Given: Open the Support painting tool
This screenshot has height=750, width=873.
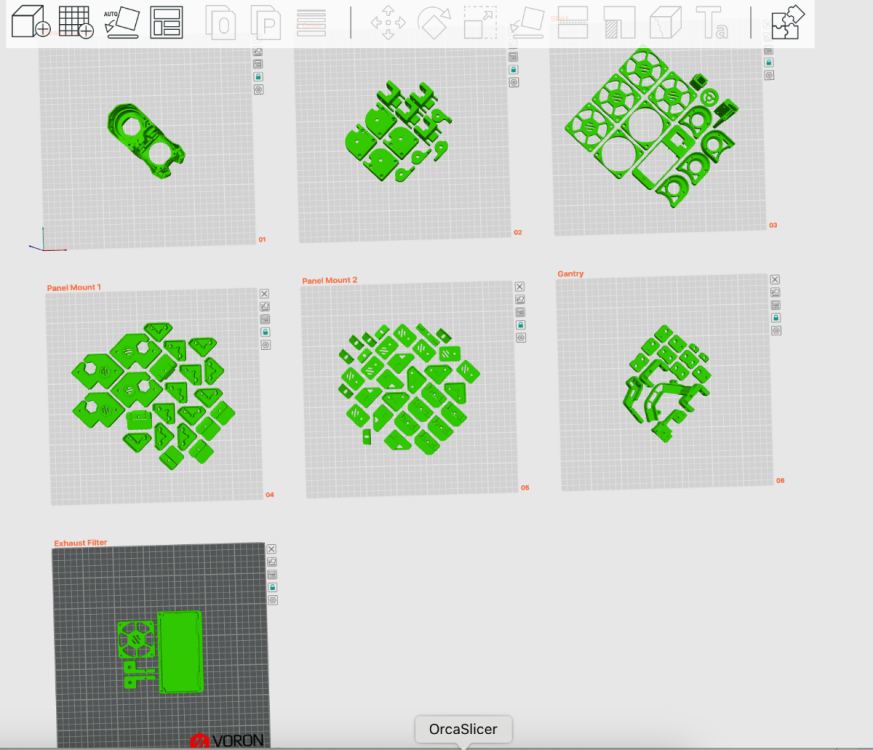Looking at the screenshot, I should (x=619, y=22).
